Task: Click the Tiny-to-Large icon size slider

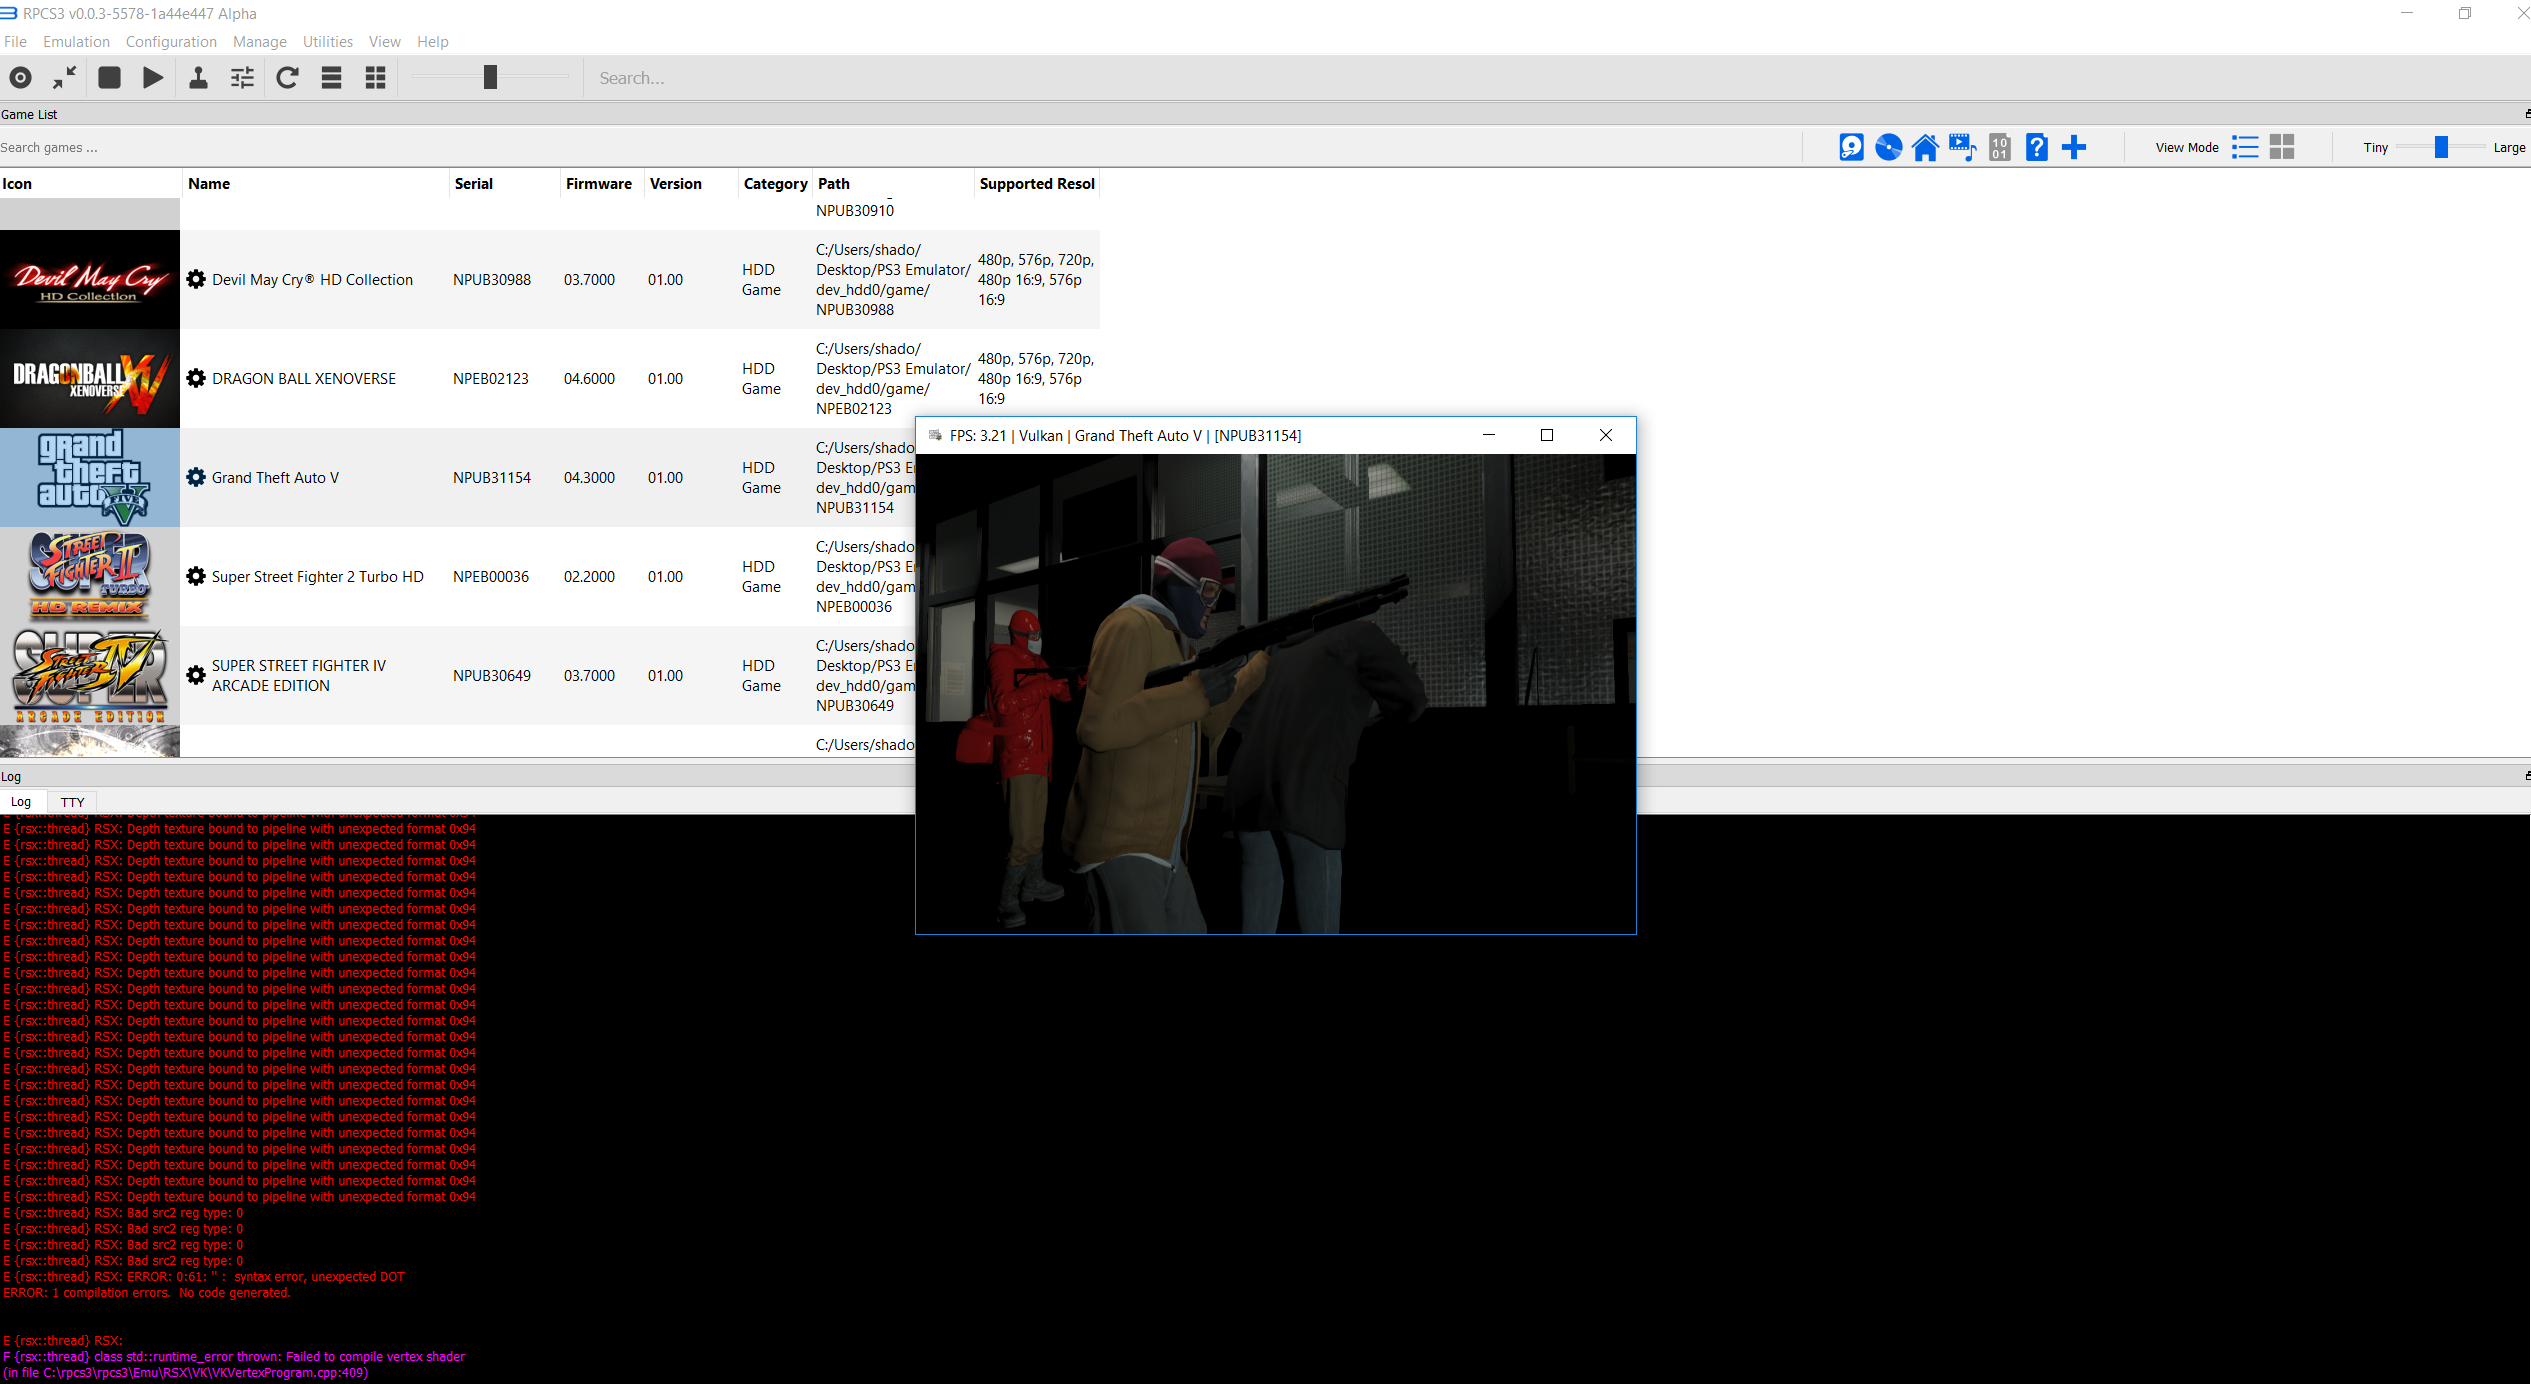Action: [x=2440, y=147]
